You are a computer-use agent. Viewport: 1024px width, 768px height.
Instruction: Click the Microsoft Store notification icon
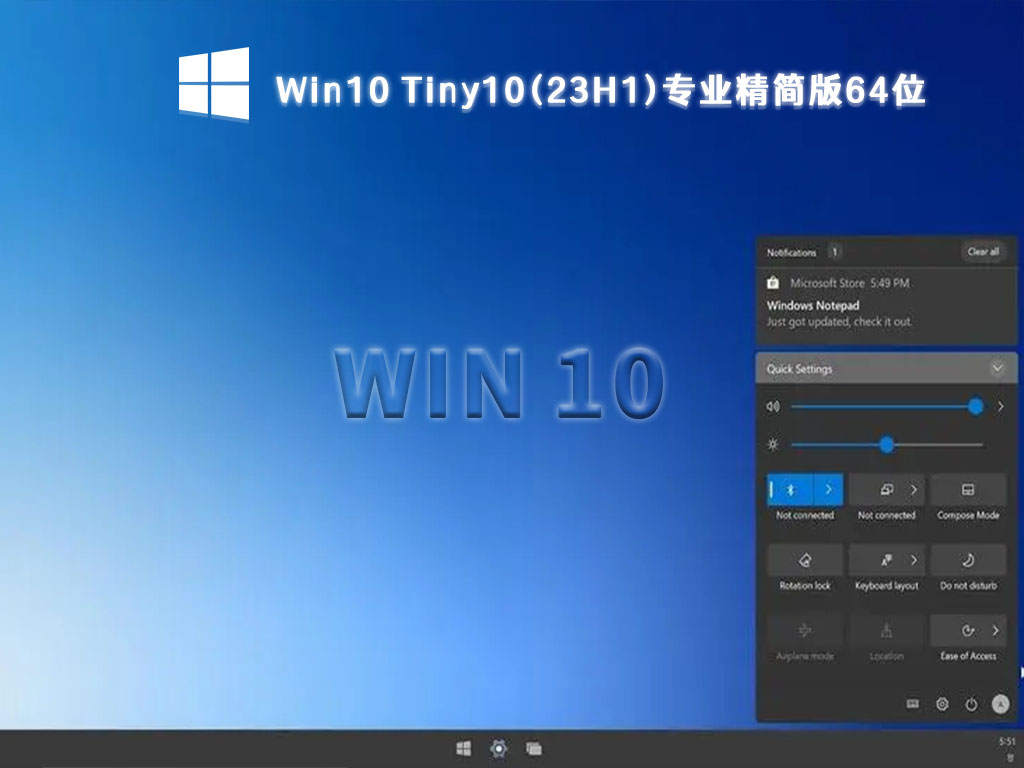[x=773, y=283]
